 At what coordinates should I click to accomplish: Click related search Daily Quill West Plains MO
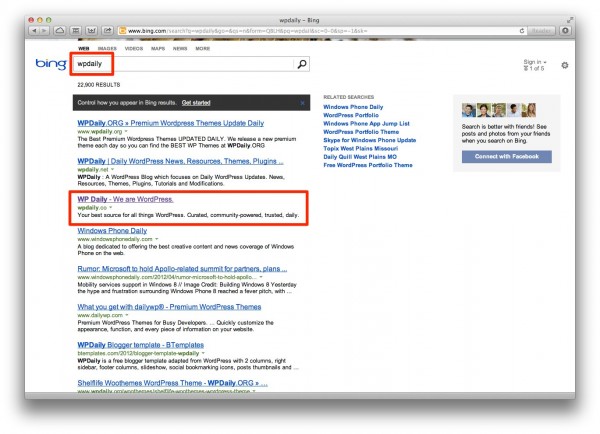[360, 157]
